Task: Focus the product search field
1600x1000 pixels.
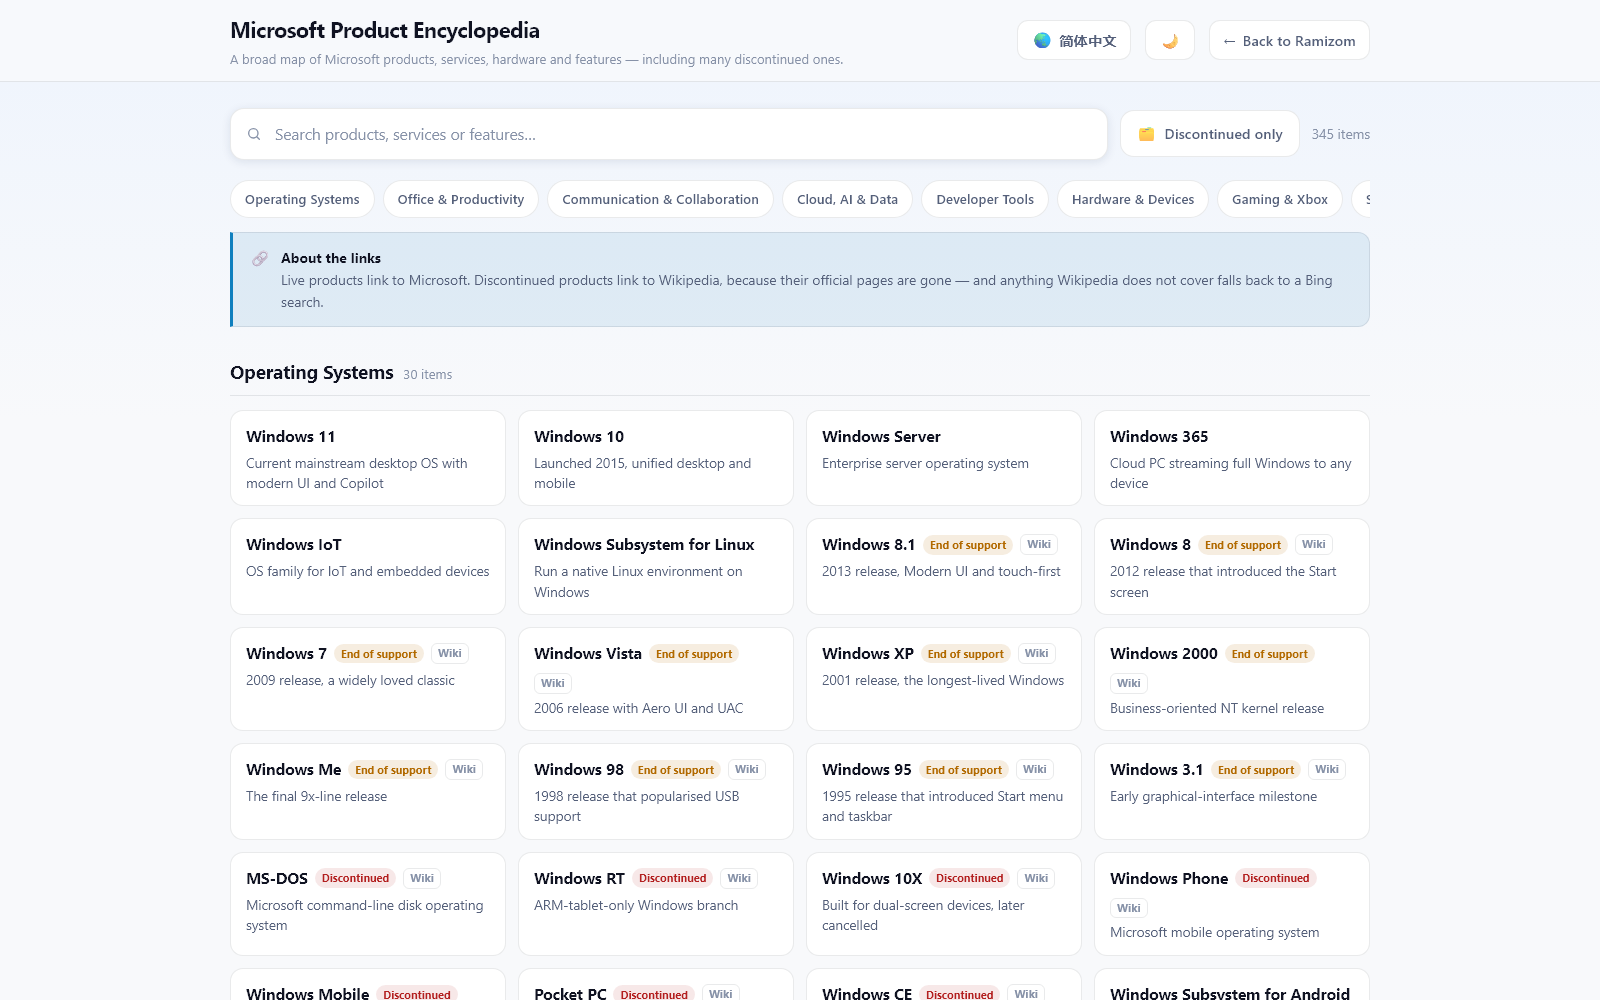Action: click(668, 134)
